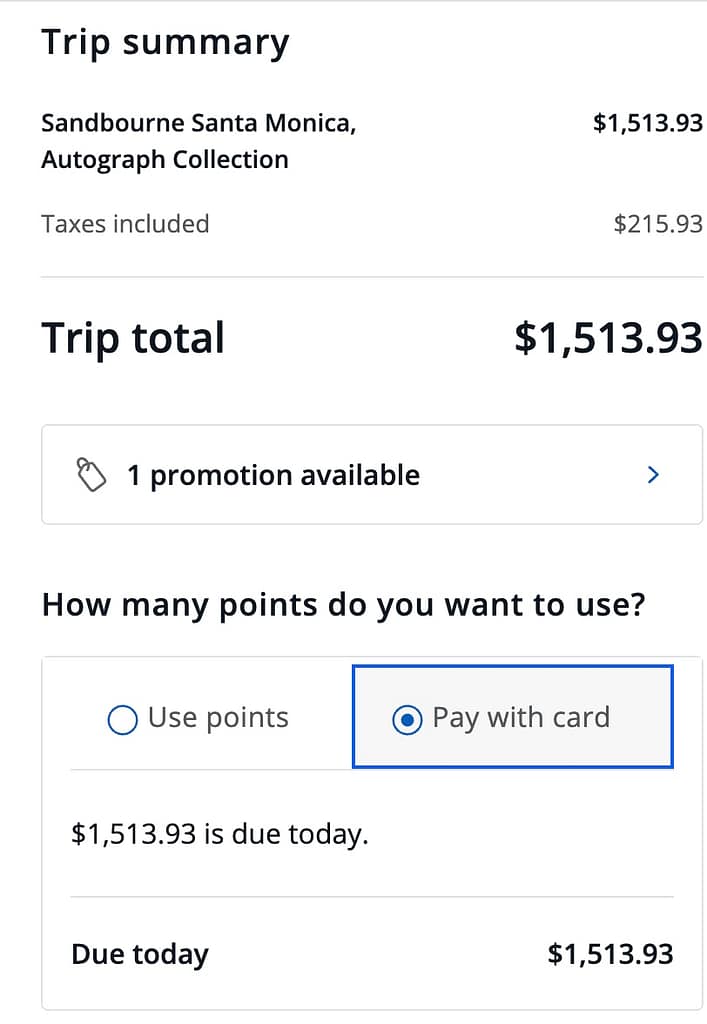Open the 1 promotion available details
The image size is (707, 1024).
[370, 474]
